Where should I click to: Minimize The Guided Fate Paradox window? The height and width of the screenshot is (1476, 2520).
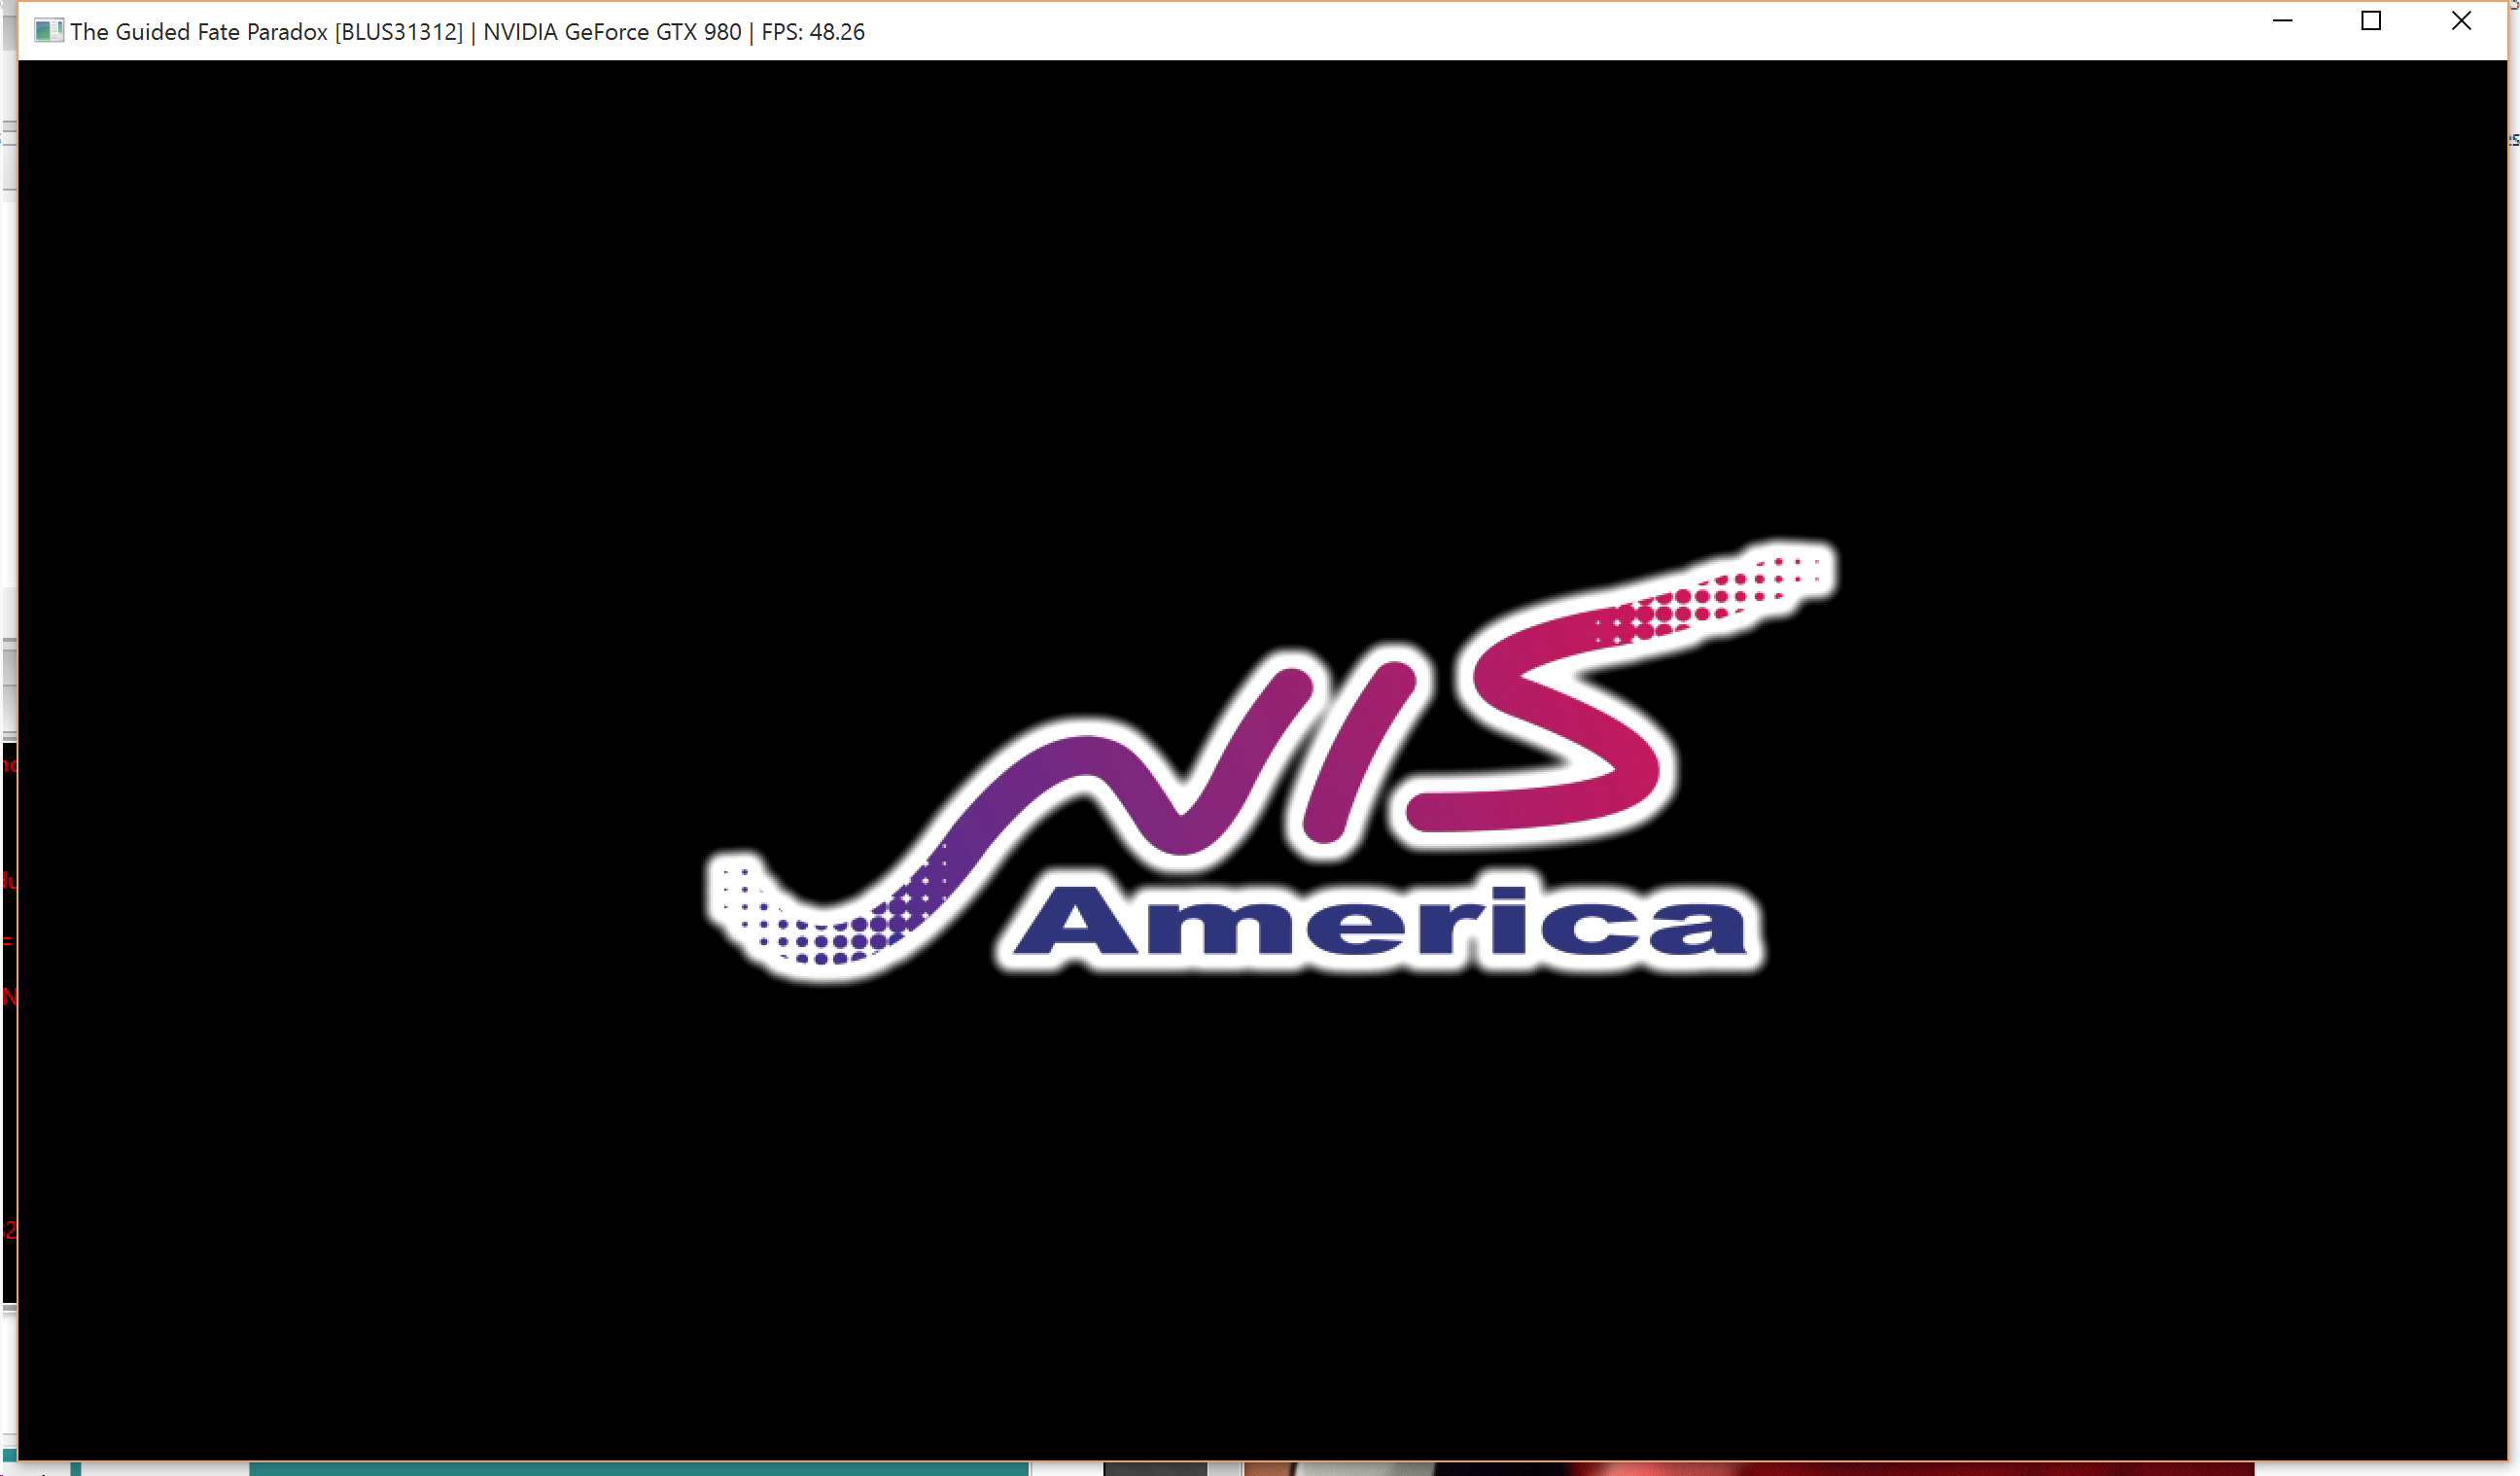(x=2282, y=21)
